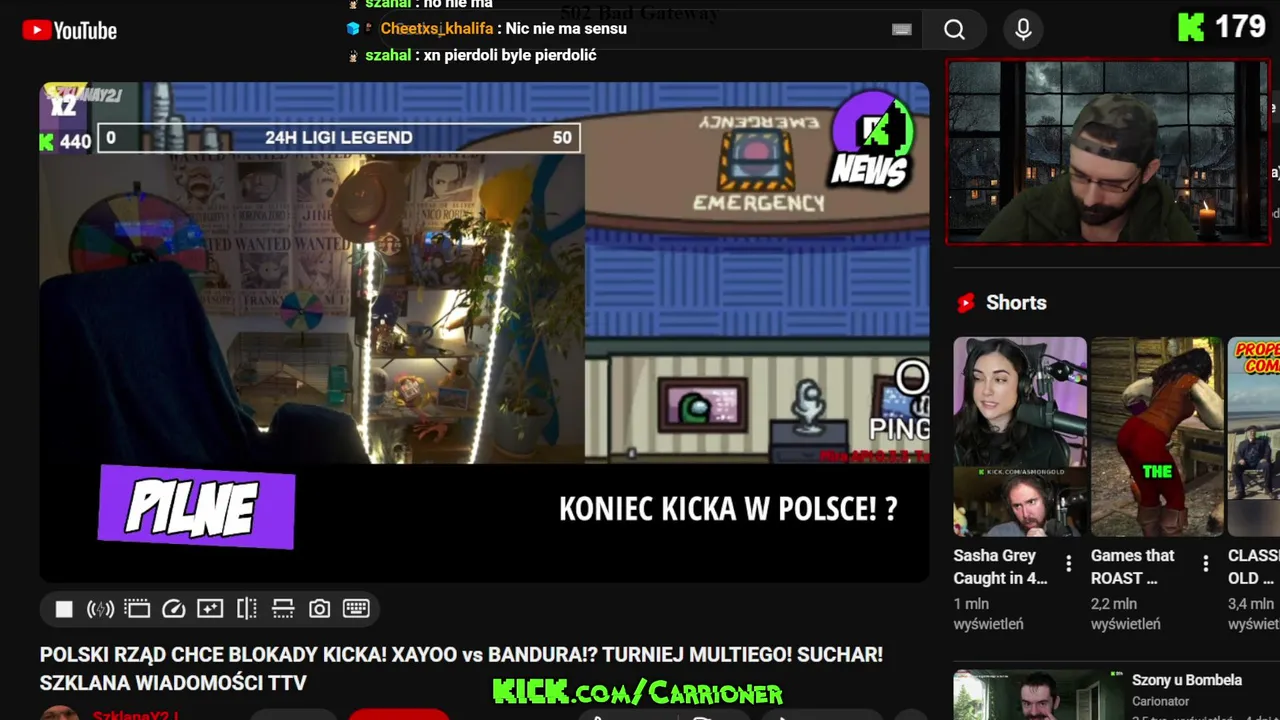This screenshot has height=720, width=1280.
Task: Click the 'Sasha Grey Caught in 4...' title
Action: pyautogui.click(x=1001, y=567)
